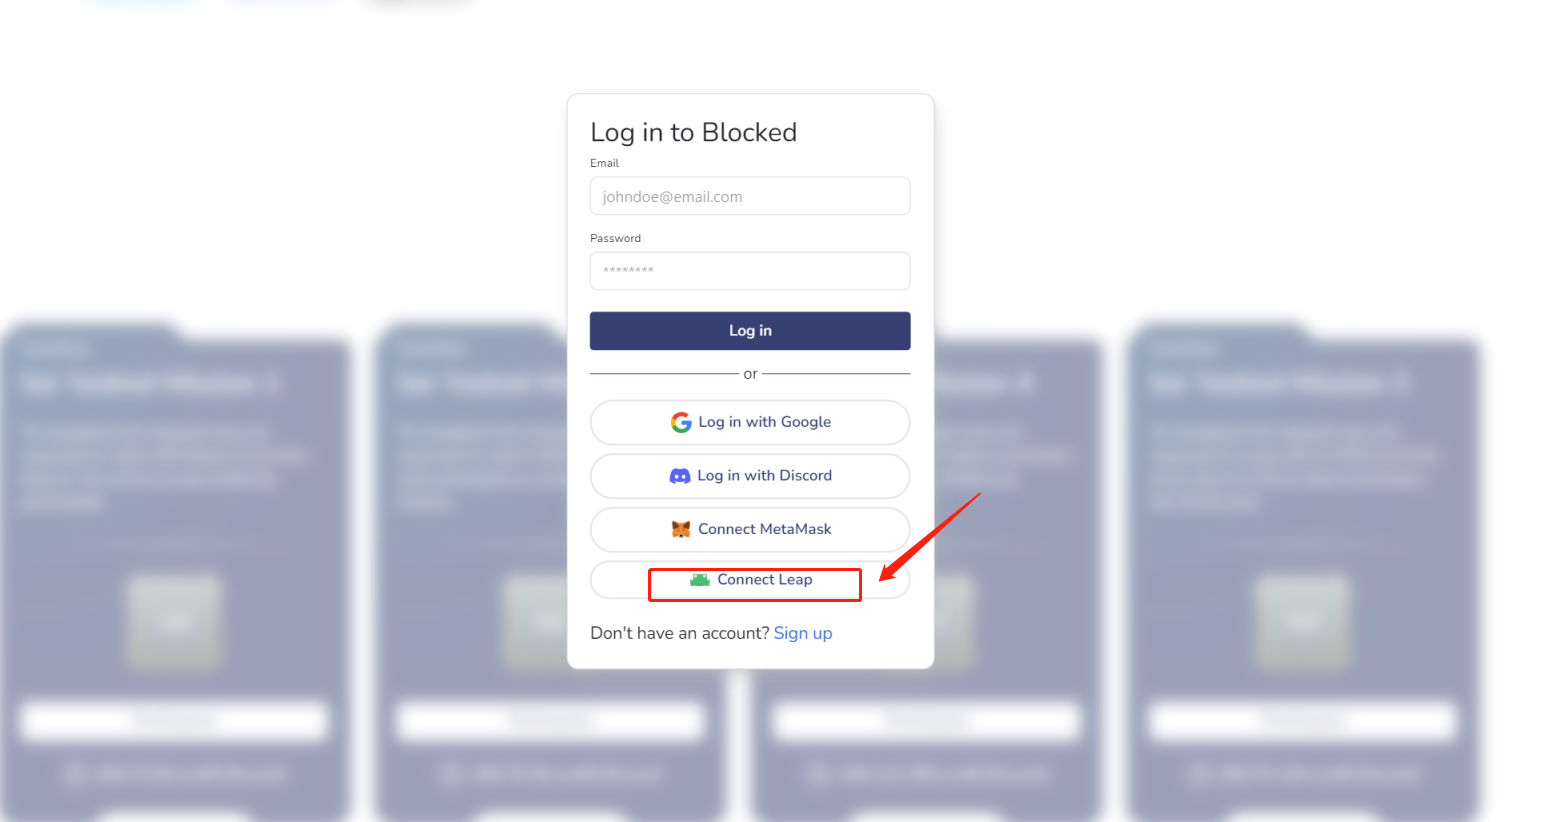Click blurred thumbnail in rightmost background card

(x=1302, y=622)
